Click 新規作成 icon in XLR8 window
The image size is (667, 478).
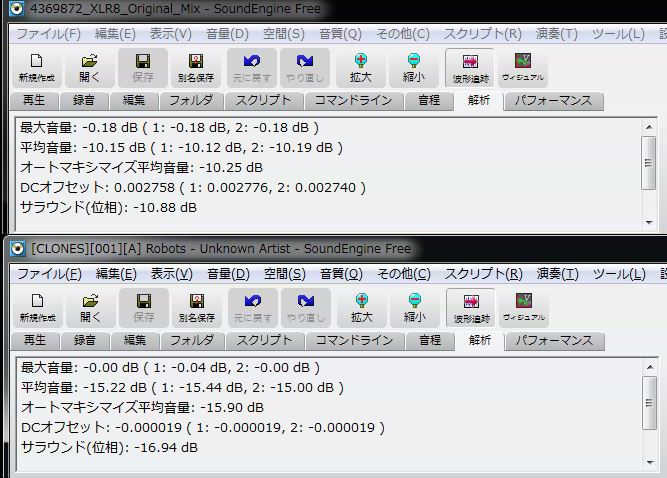(37, 68)
